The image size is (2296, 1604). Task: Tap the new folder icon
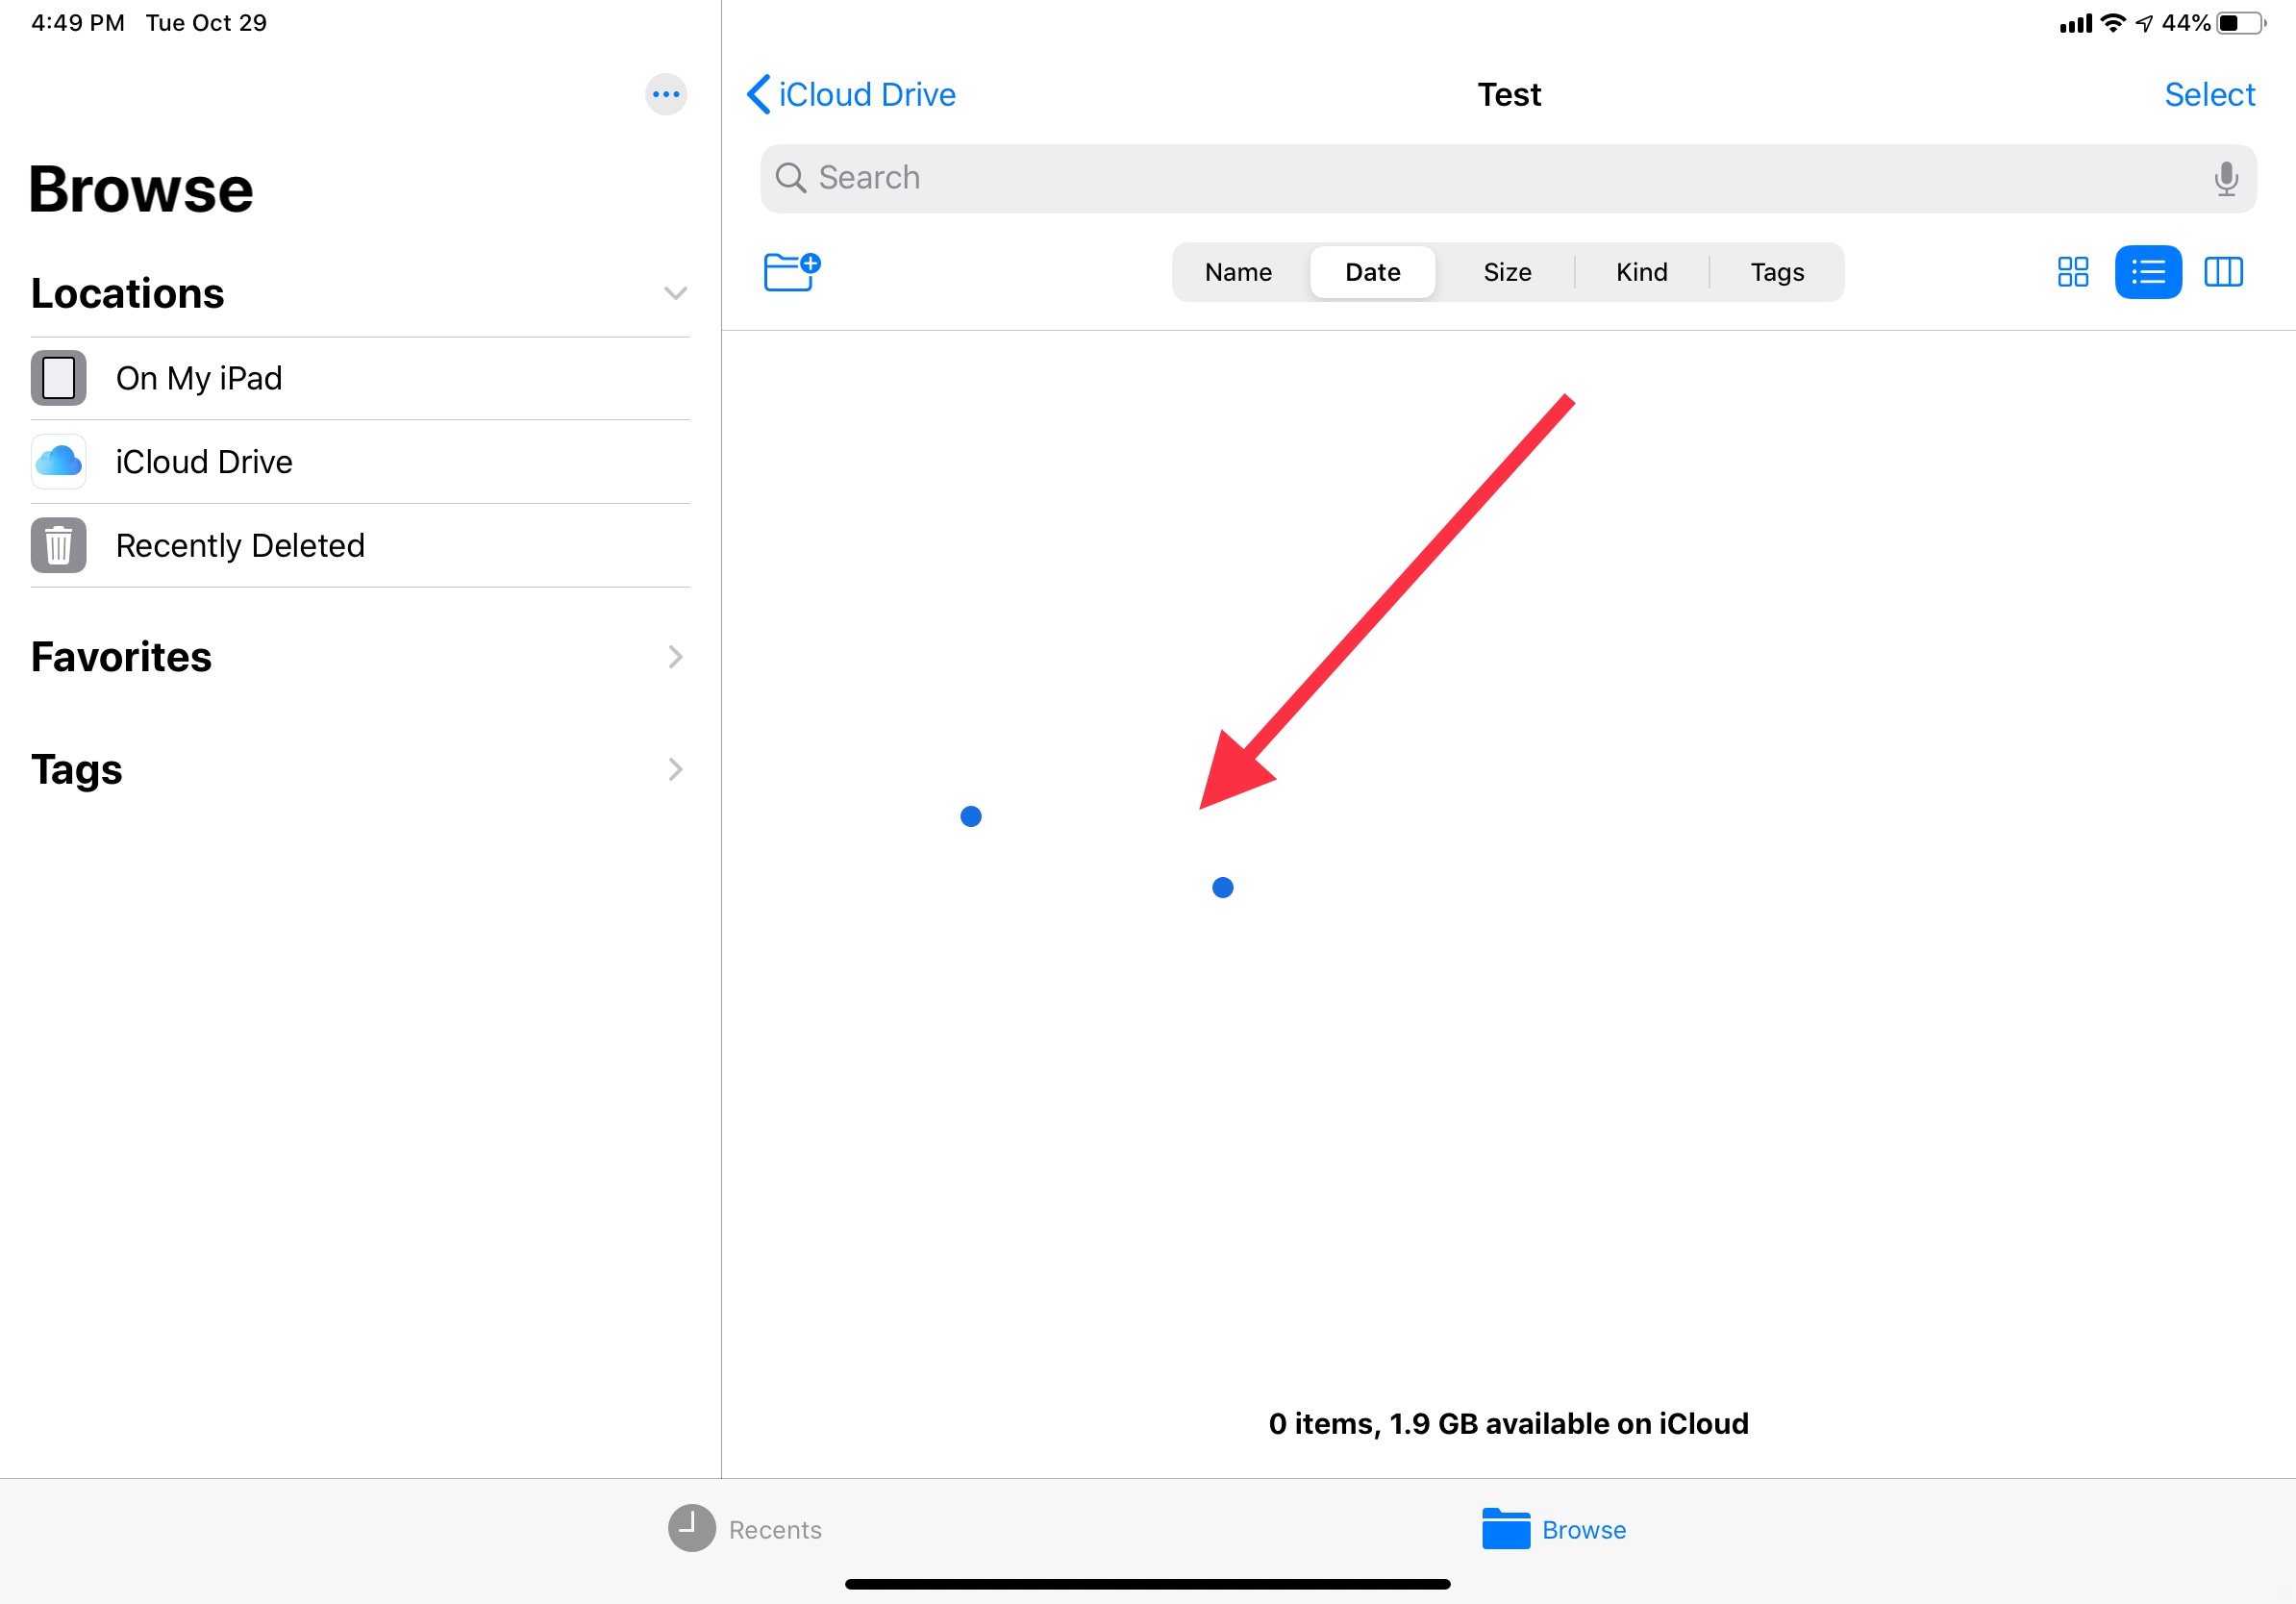(x=791, y=271)
